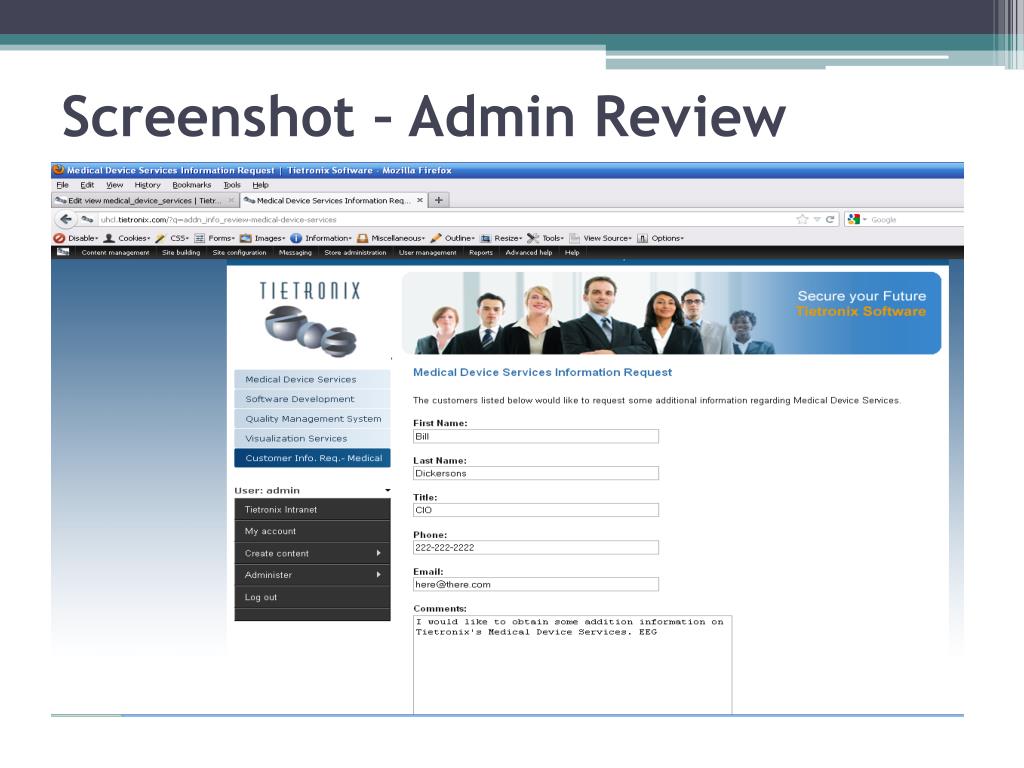Open Site configuration admin menu
1024x768 pixels.
pos(239,252)
